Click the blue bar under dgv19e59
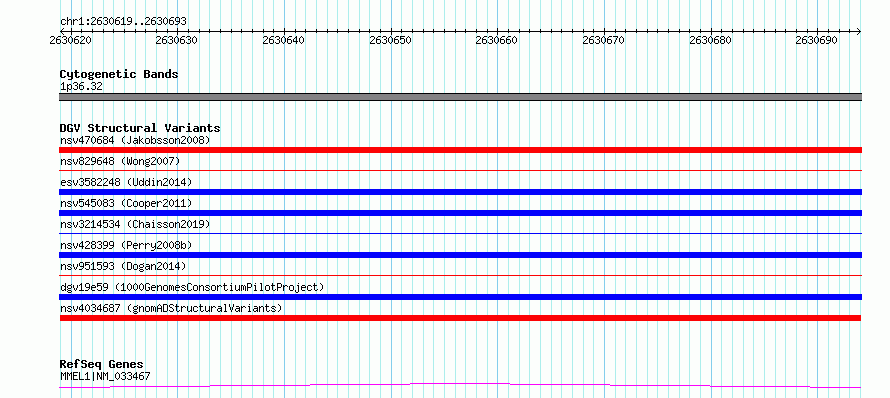 (460, 297)
